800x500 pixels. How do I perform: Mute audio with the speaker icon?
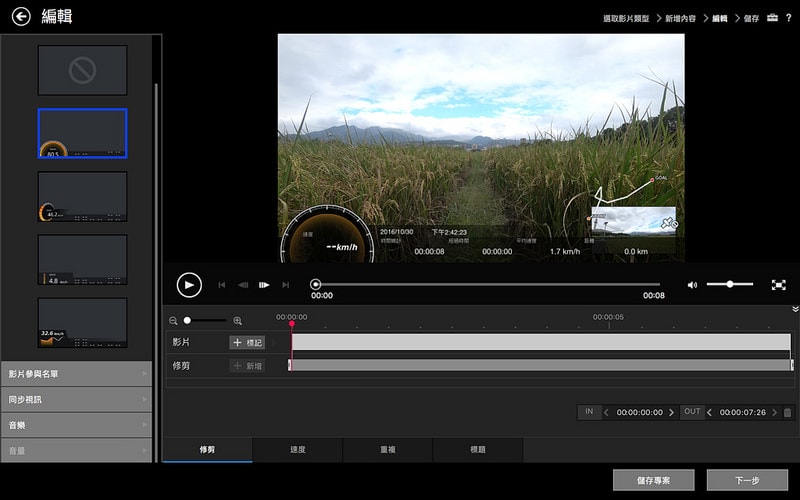coord(692,285)
